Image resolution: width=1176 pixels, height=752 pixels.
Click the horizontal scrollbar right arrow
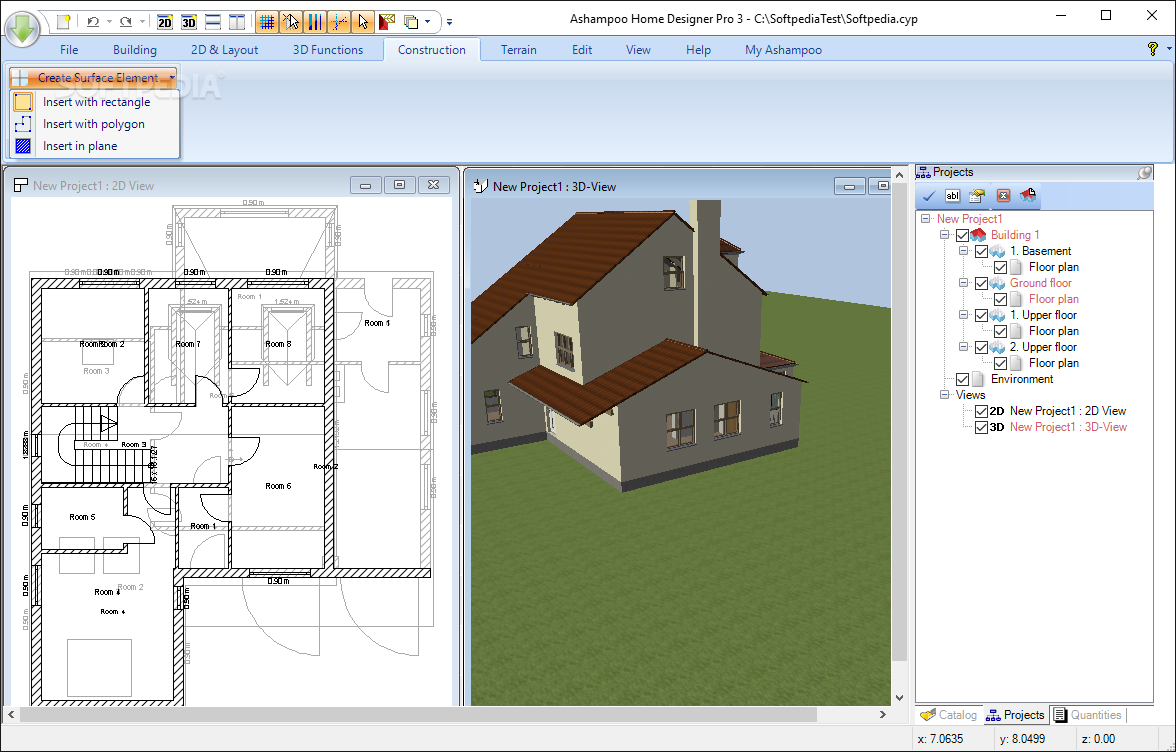882,715
